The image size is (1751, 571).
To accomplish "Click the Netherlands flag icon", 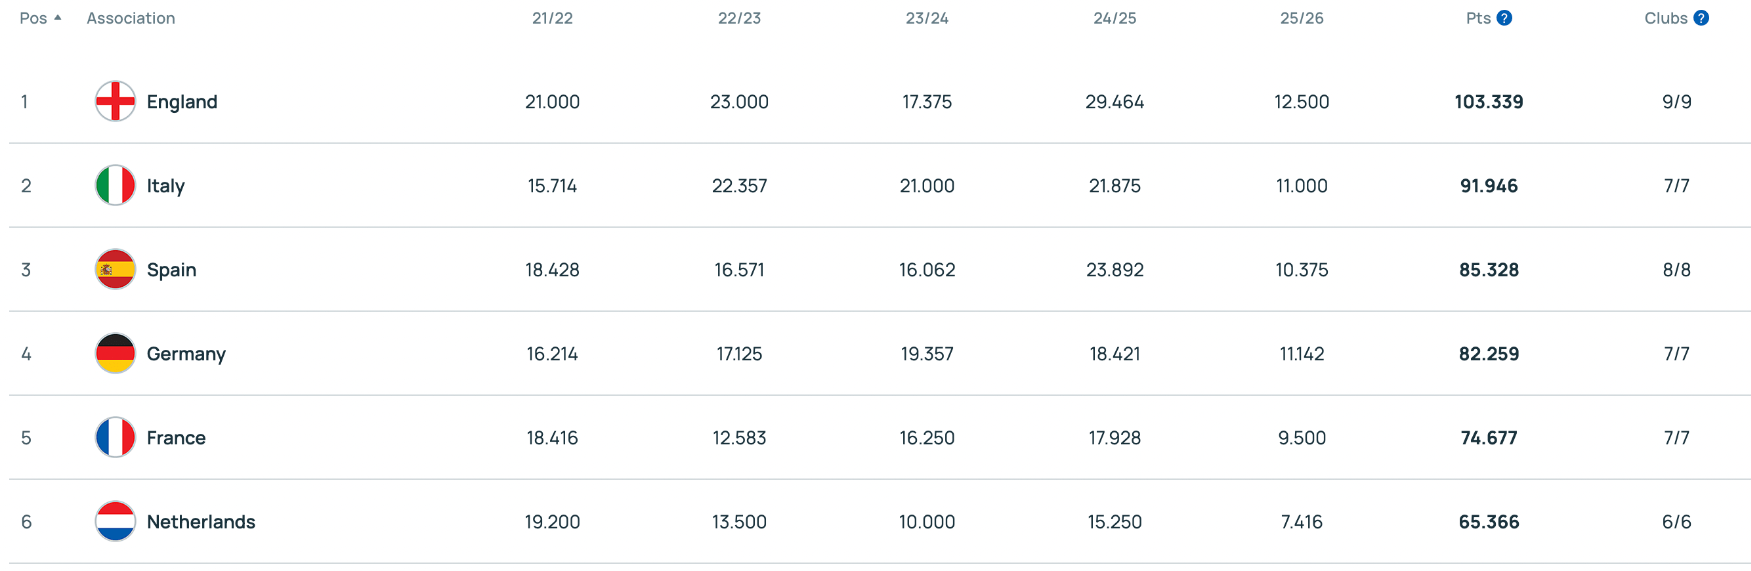I will tap(115, 521).
